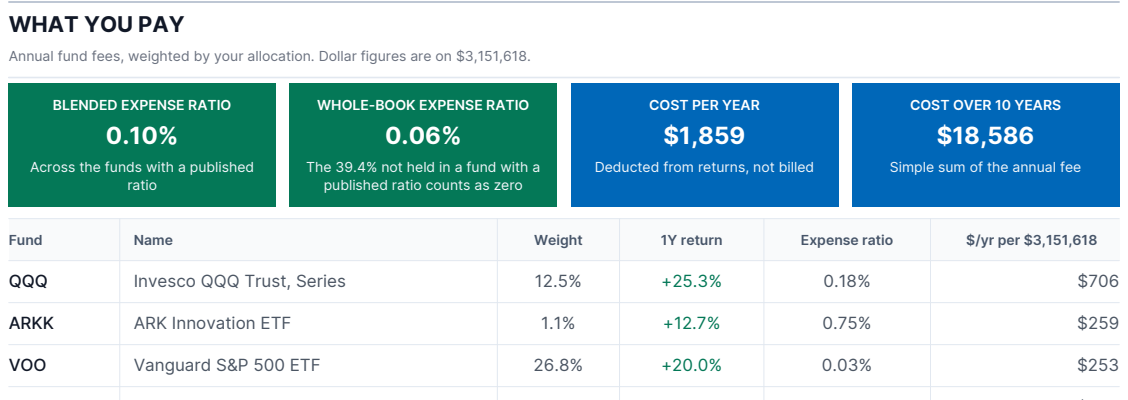Click the annual fund fees description text
This screenshot has width=1128, height=400.
click(x=270, y=56)
